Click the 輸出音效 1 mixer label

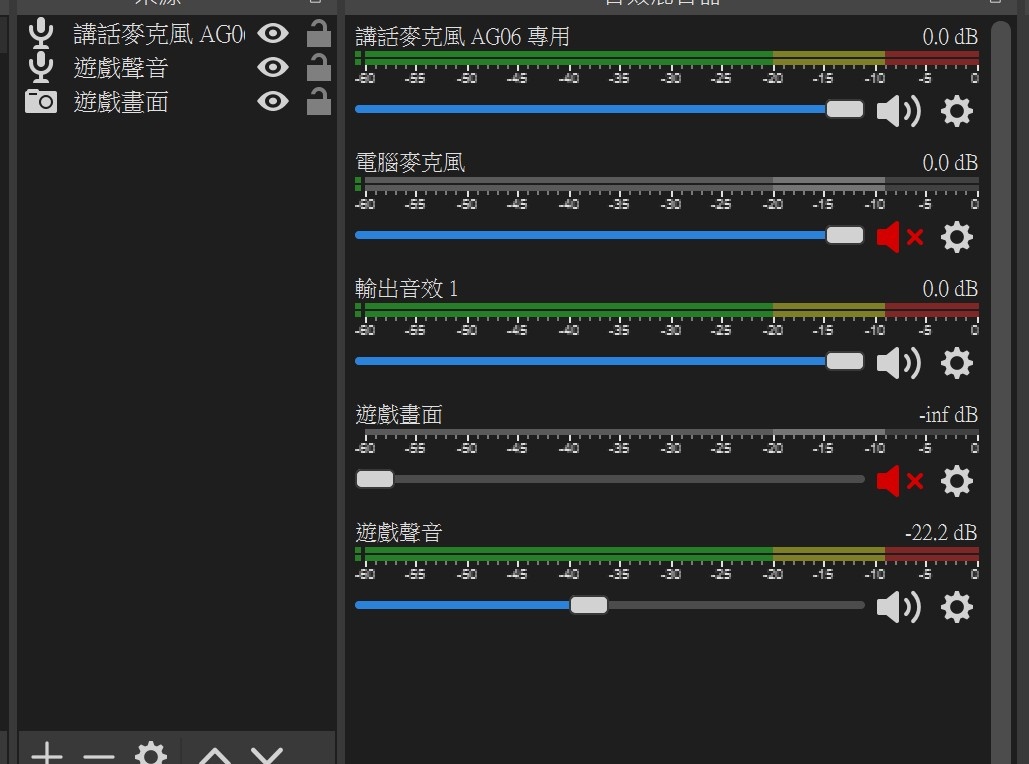point(406,289)
